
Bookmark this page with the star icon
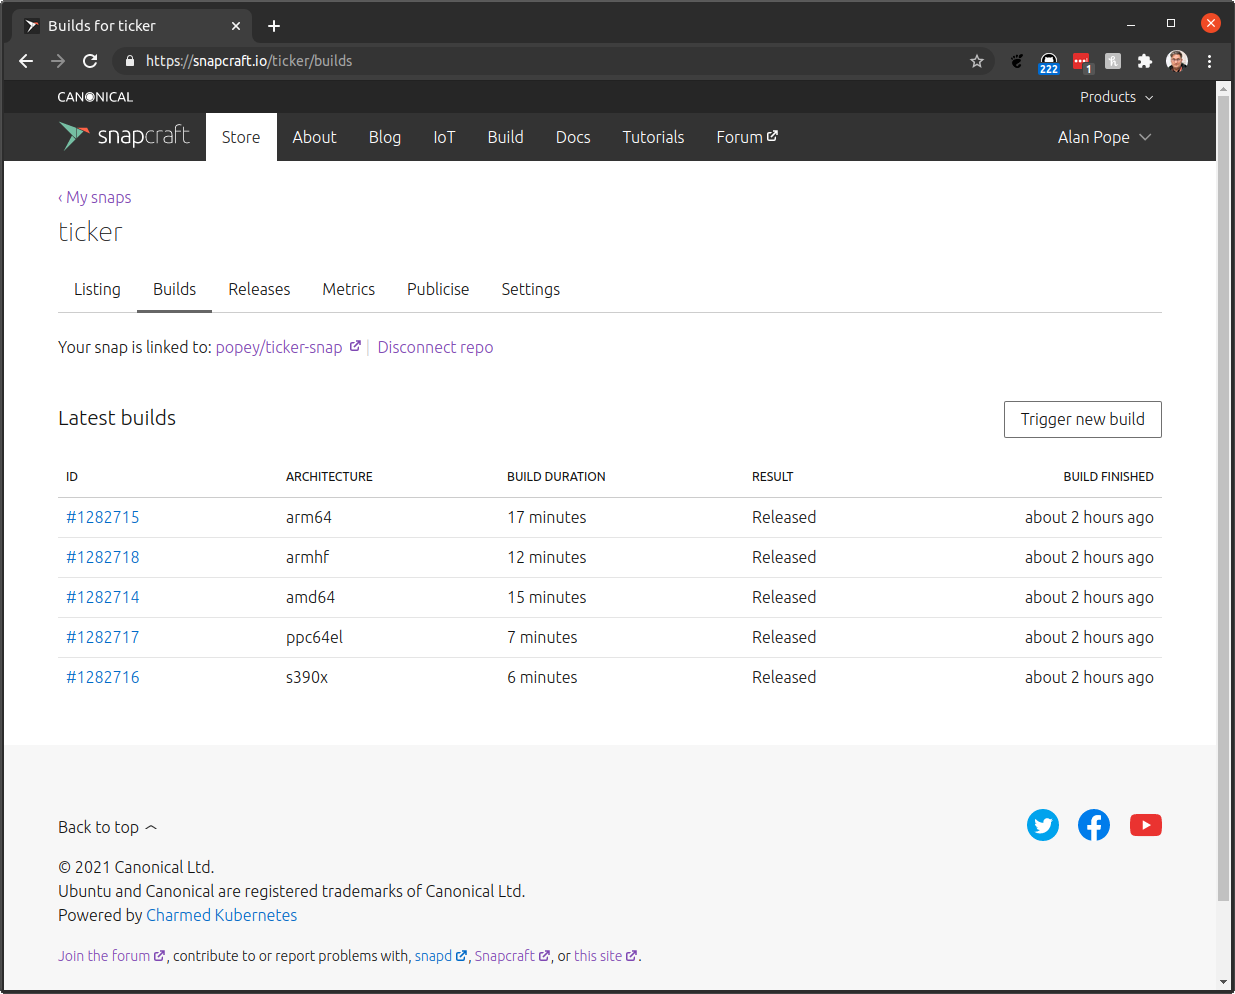(977, 61)
